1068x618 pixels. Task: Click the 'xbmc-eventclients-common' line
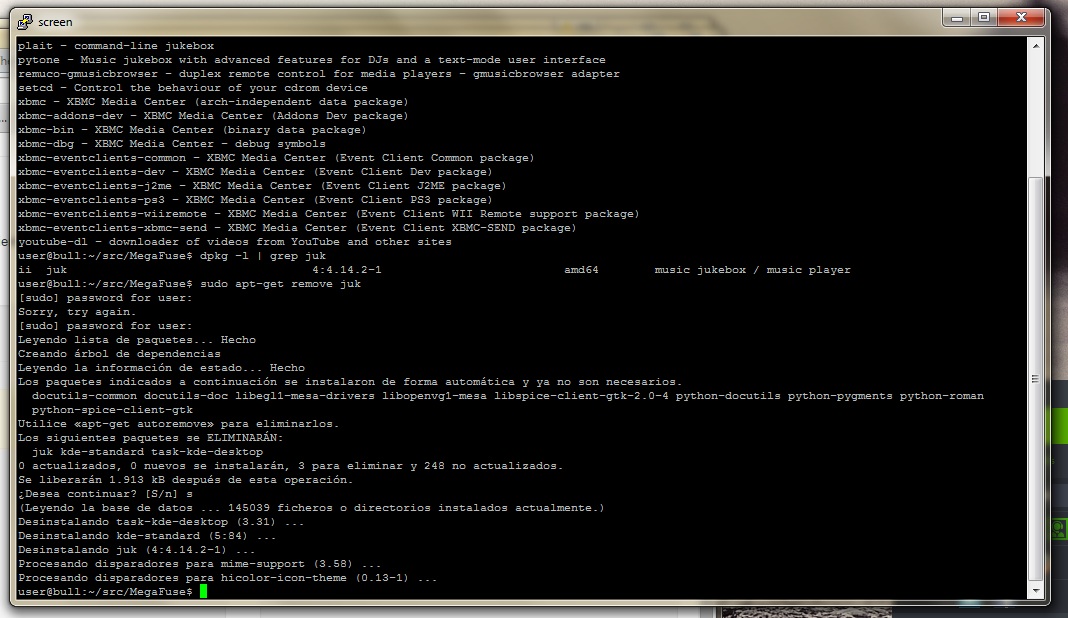276,157
